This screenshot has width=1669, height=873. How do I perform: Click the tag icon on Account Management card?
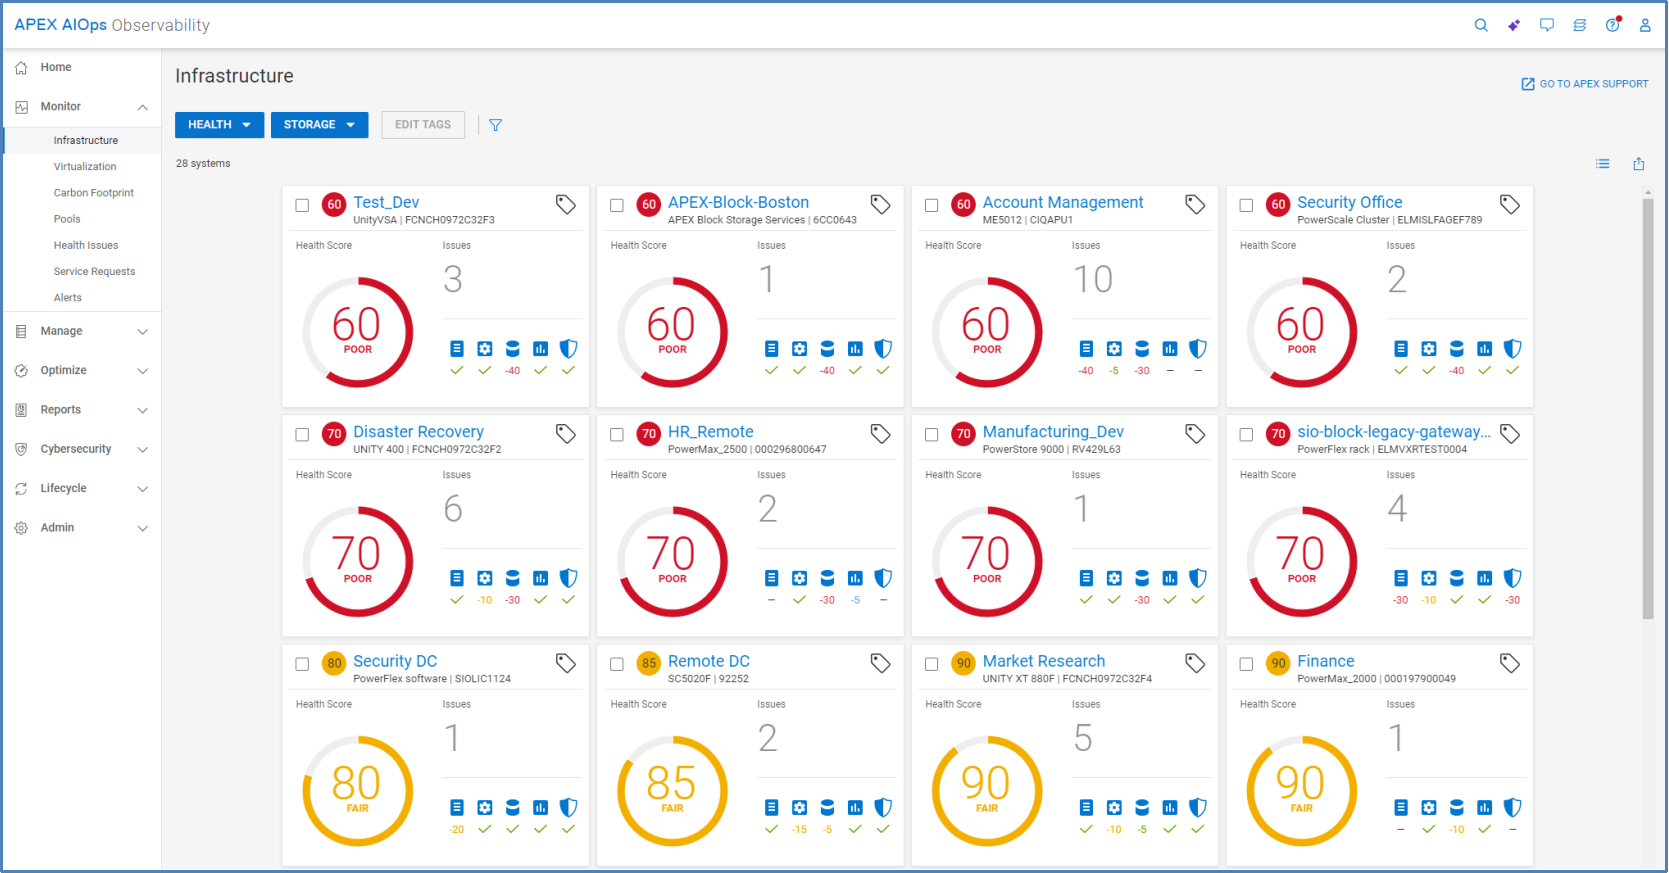1195,204
